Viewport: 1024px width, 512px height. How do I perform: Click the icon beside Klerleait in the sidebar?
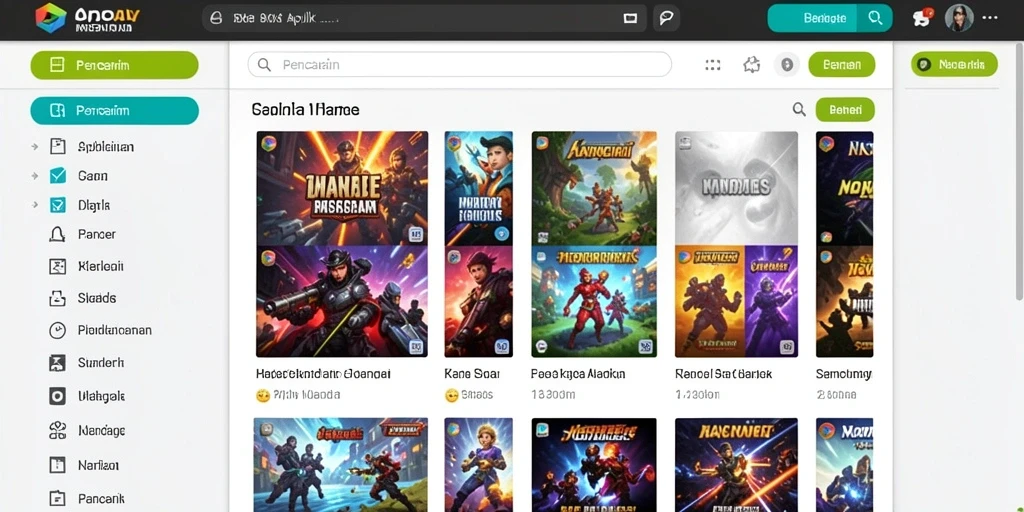[x=57, y=266]
